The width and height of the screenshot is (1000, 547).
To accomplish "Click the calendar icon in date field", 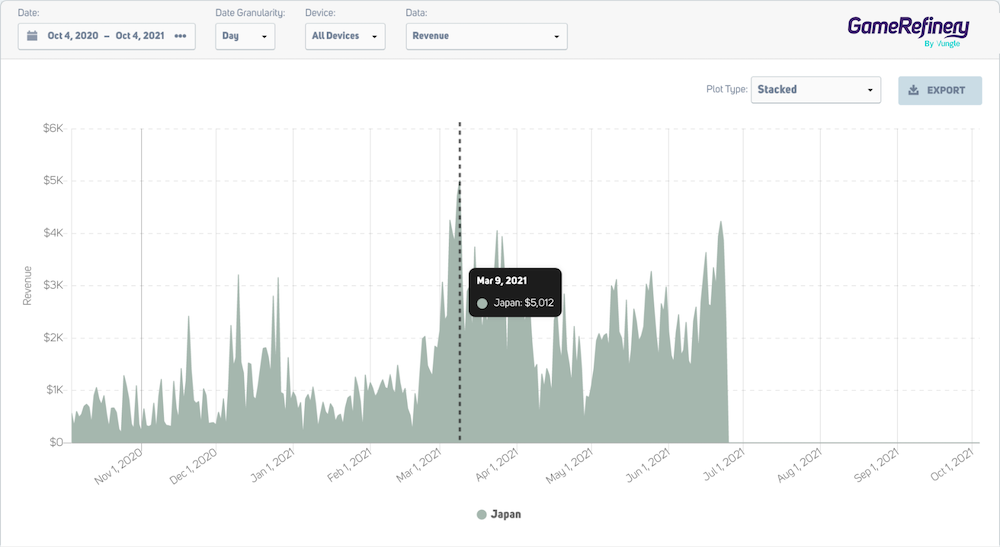I will pyautogui.click(x=32, y=36).
